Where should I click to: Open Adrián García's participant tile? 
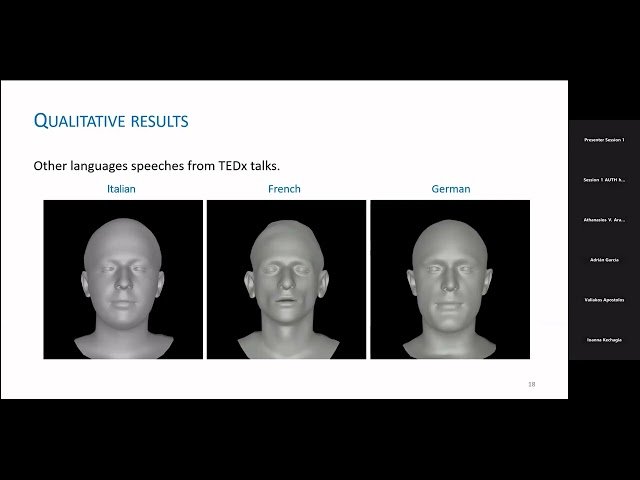[604, 260]
